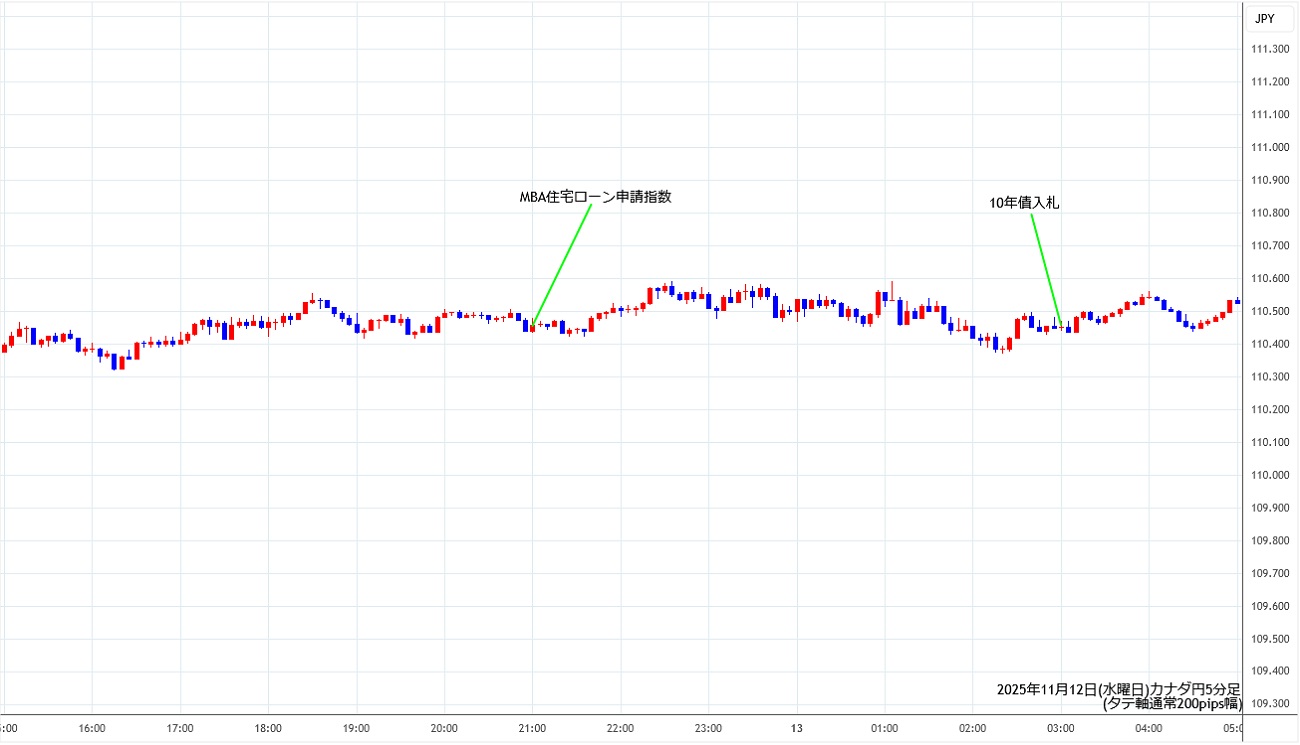Click the 03:00 time axis label
Screen dimensions: 1300x745
(1060, 728)
